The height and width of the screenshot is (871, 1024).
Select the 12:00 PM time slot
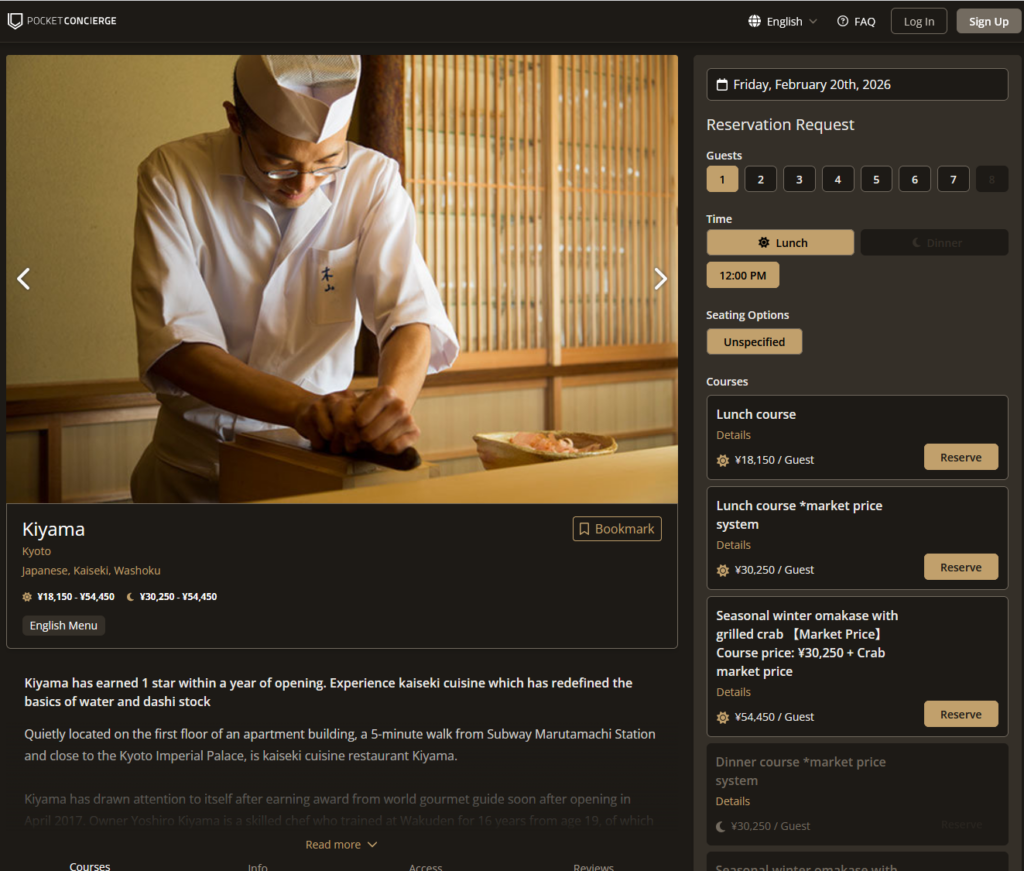coord(742,275)
